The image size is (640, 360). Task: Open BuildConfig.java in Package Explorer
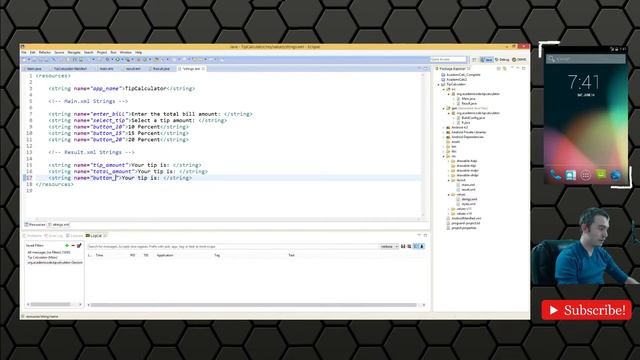point(473,118)
